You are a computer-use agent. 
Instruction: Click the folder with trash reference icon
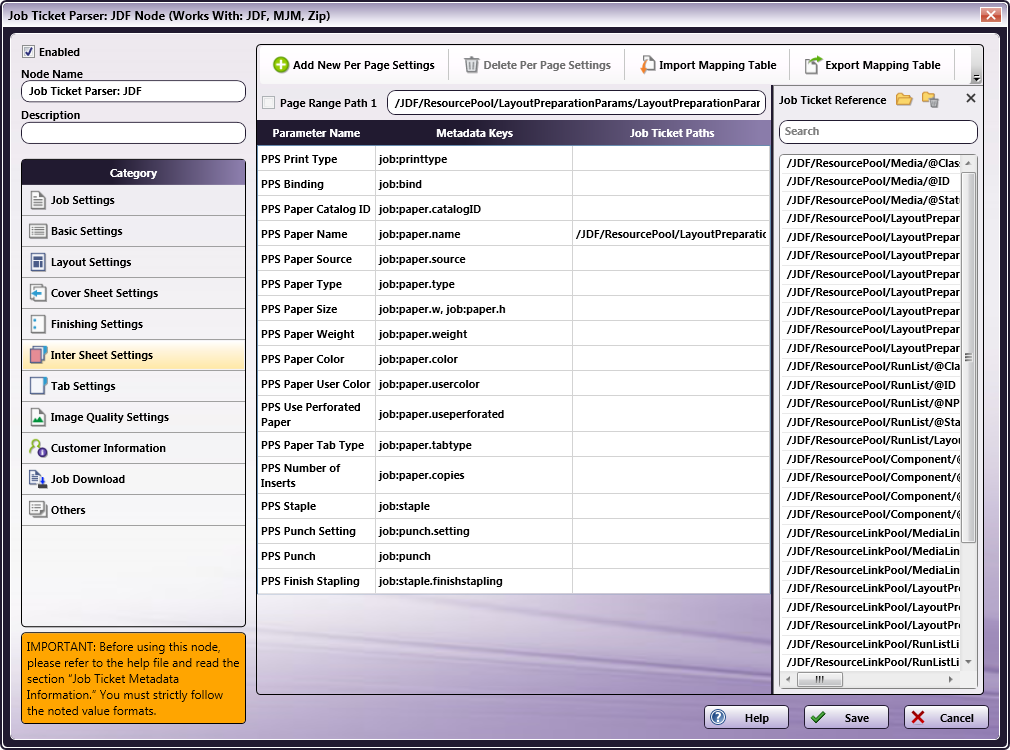pos(930,99)
